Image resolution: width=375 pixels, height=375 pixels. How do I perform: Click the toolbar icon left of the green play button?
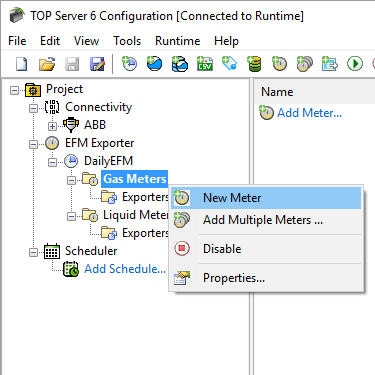[330, 64]
